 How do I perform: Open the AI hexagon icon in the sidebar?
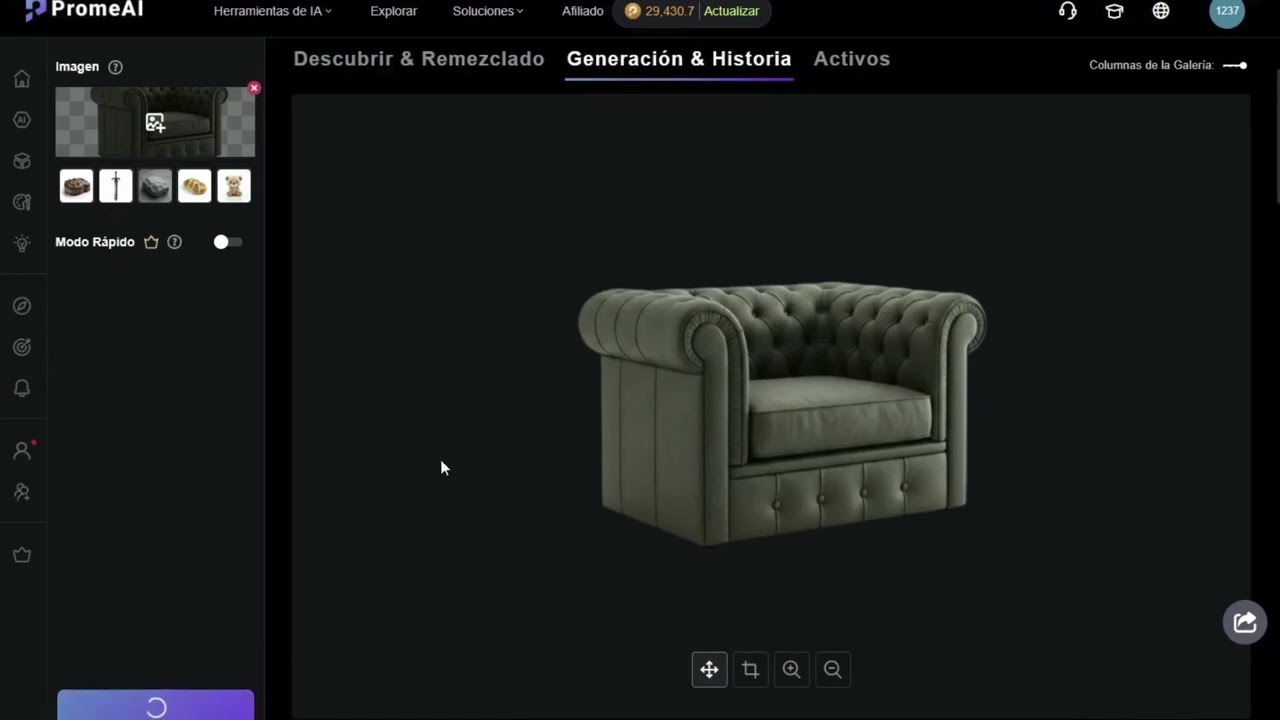(x=22, y=120)
